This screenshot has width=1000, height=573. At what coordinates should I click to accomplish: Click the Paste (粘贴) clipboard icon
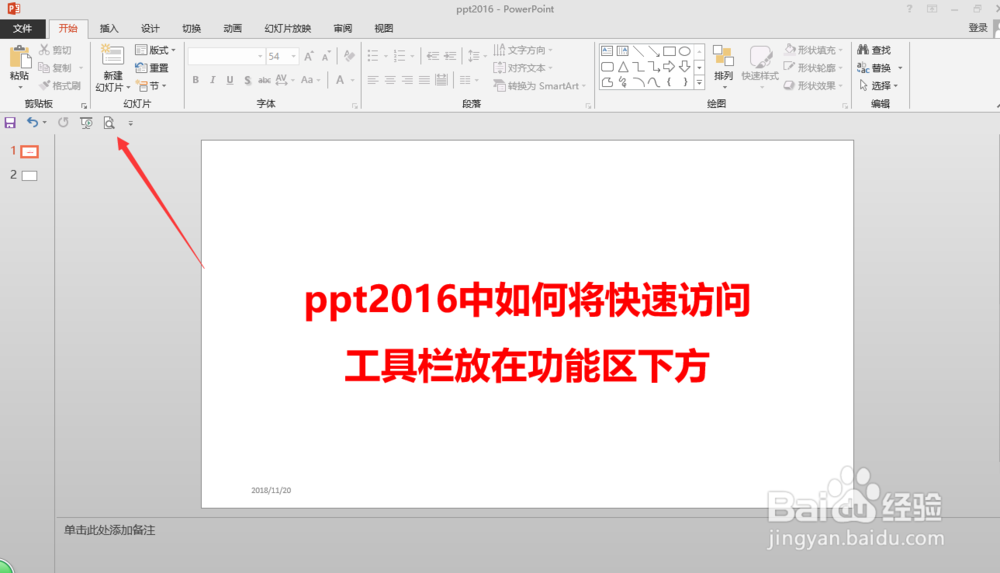[x=20, y=57]
